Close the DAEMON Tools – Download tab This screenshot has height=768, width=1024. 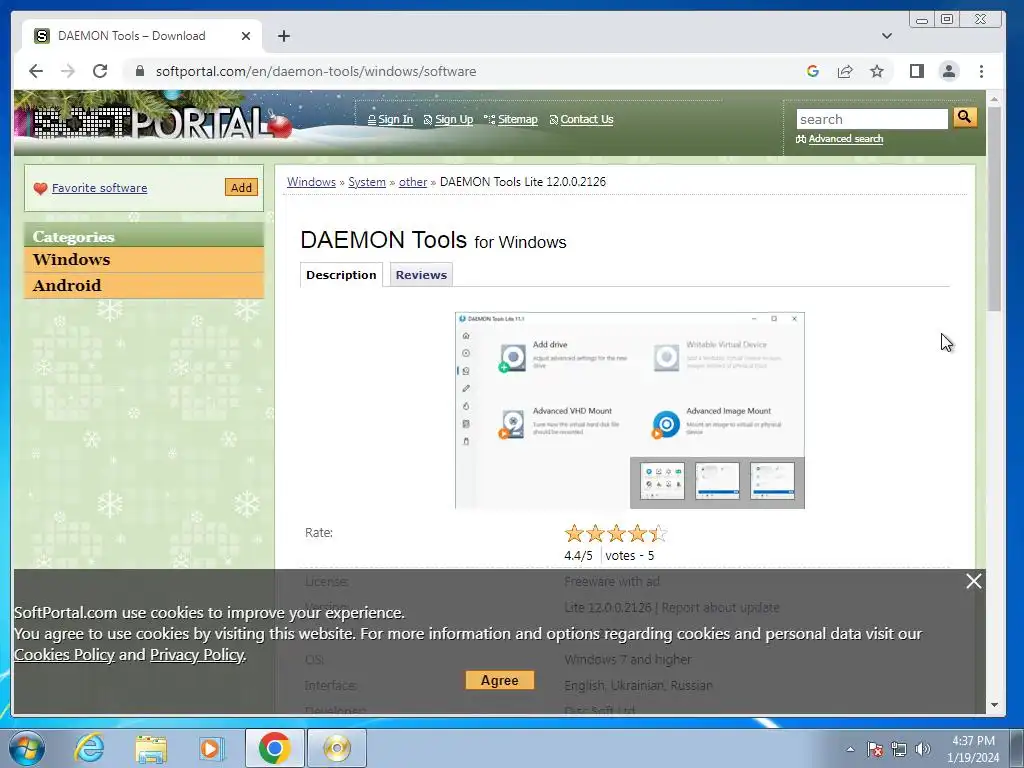pos(246,36)
